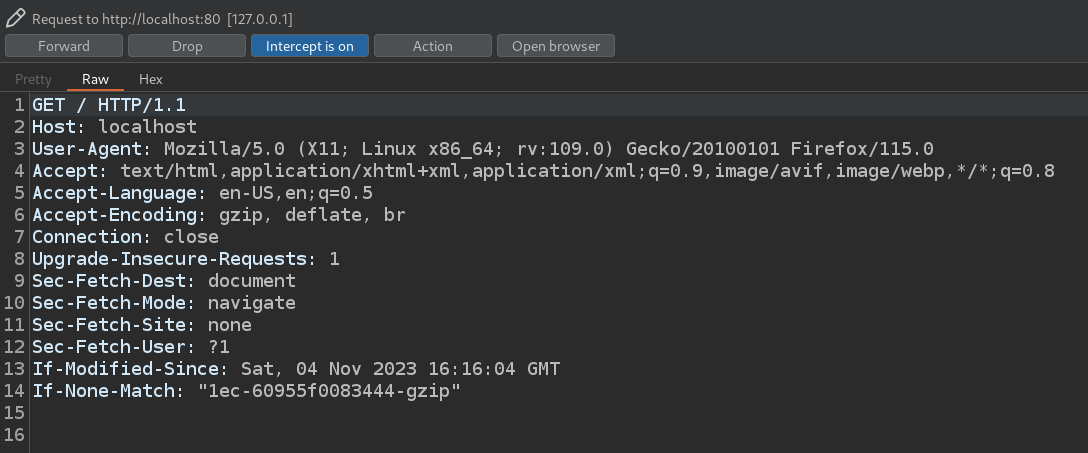Launch Open browser
Viewport: 1088px width, 453px height.
coord(556,46)
